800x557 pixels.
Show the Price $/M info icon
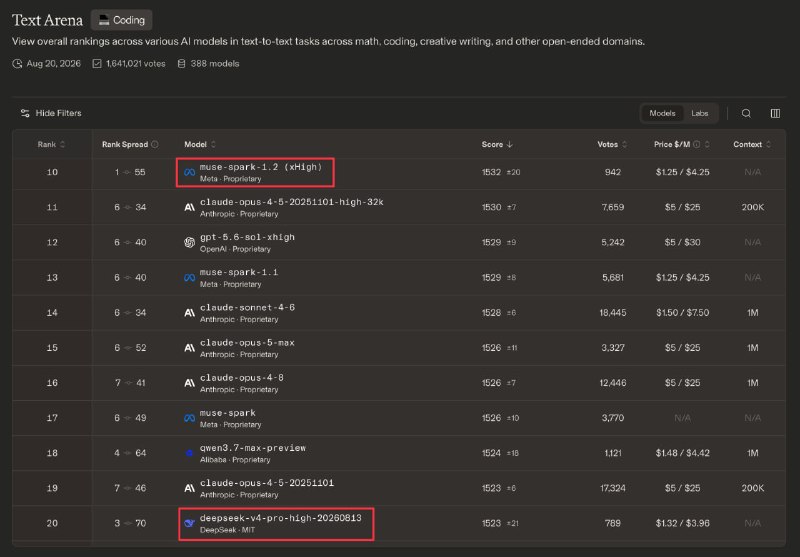(696, 144)
